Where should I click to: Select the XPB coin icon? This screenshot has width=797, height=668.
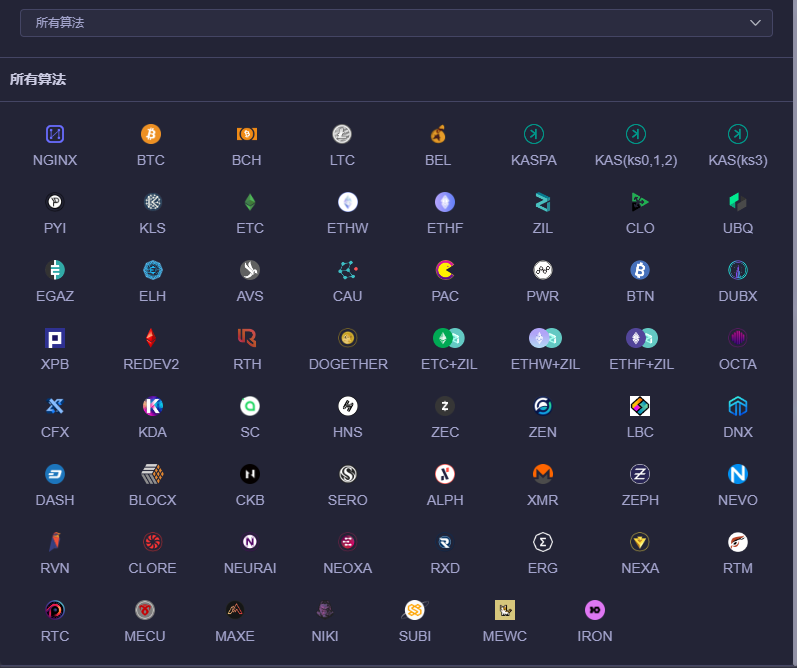tap(55, 338)
